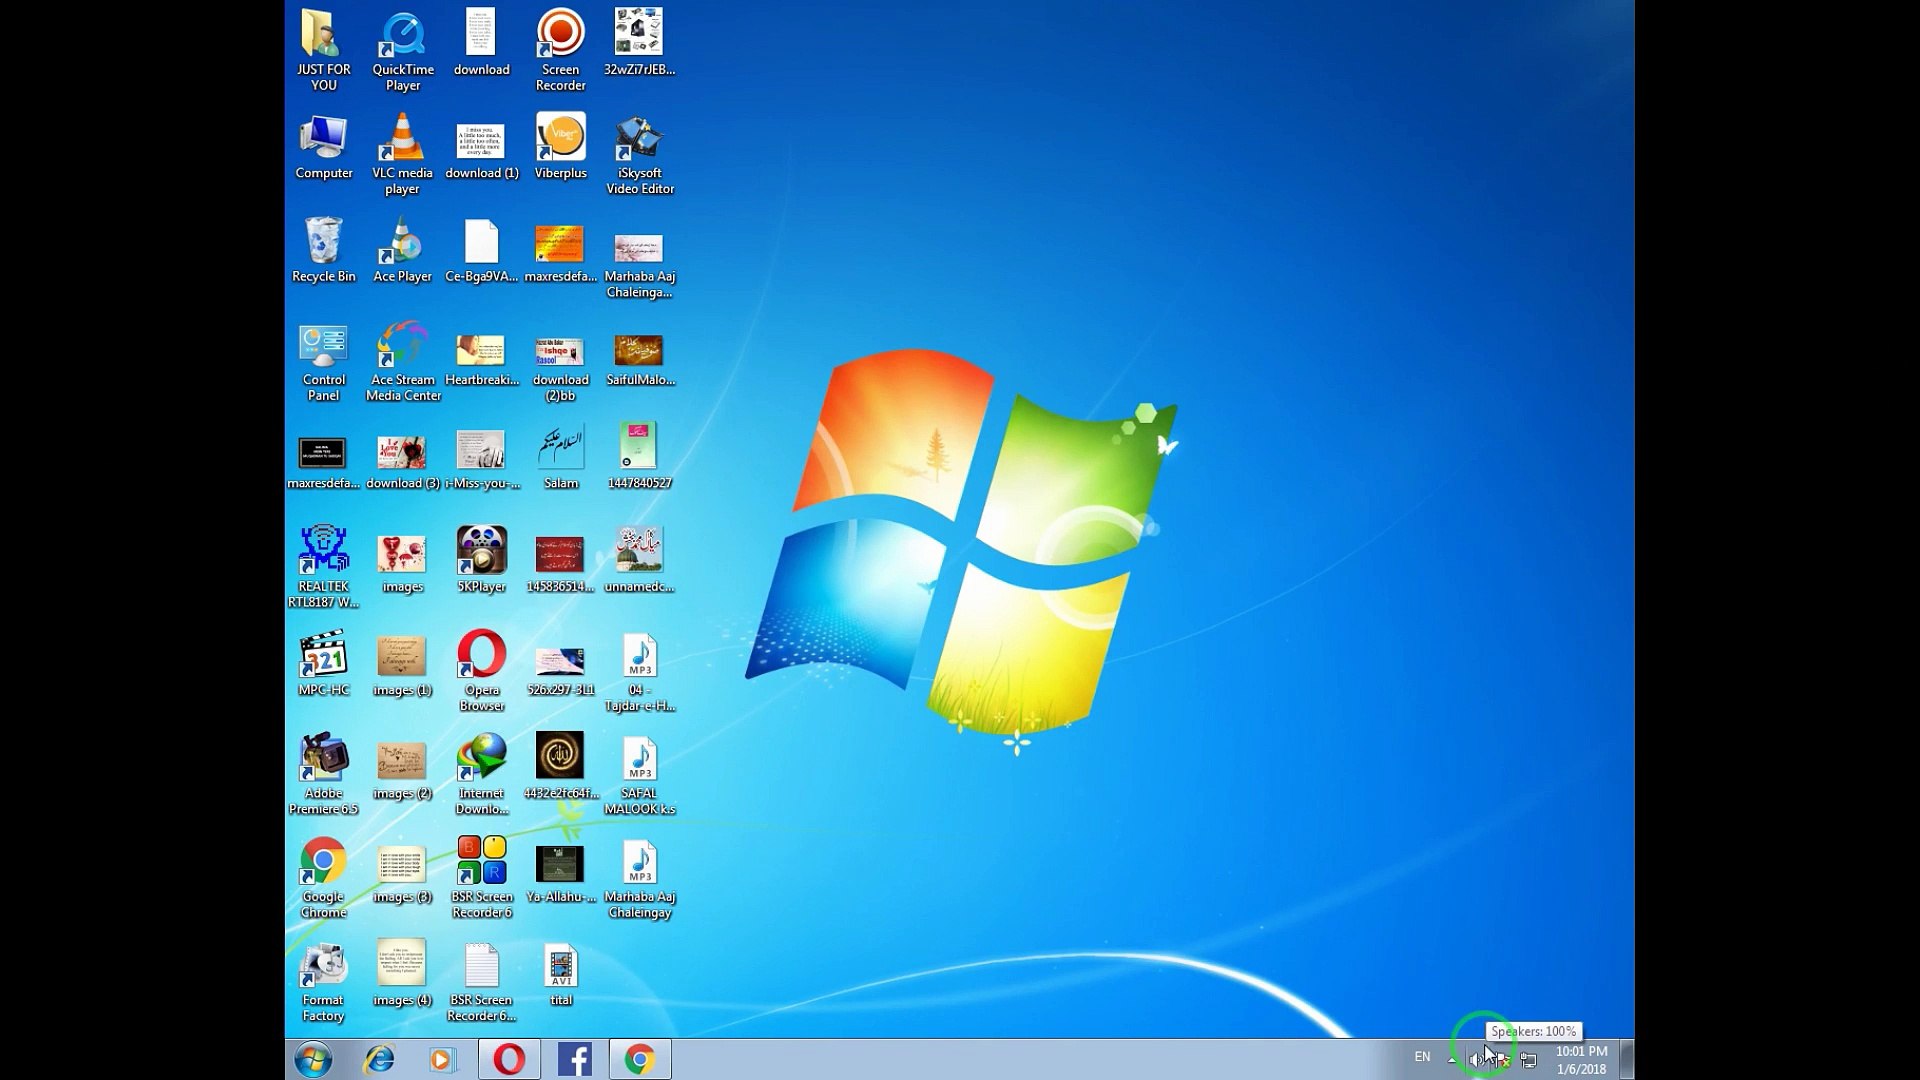The height and width of the screenshot is (1080, 1920).
Task: Open the clock showing 10:01 PM
Action: [x=1581, y=1059]
